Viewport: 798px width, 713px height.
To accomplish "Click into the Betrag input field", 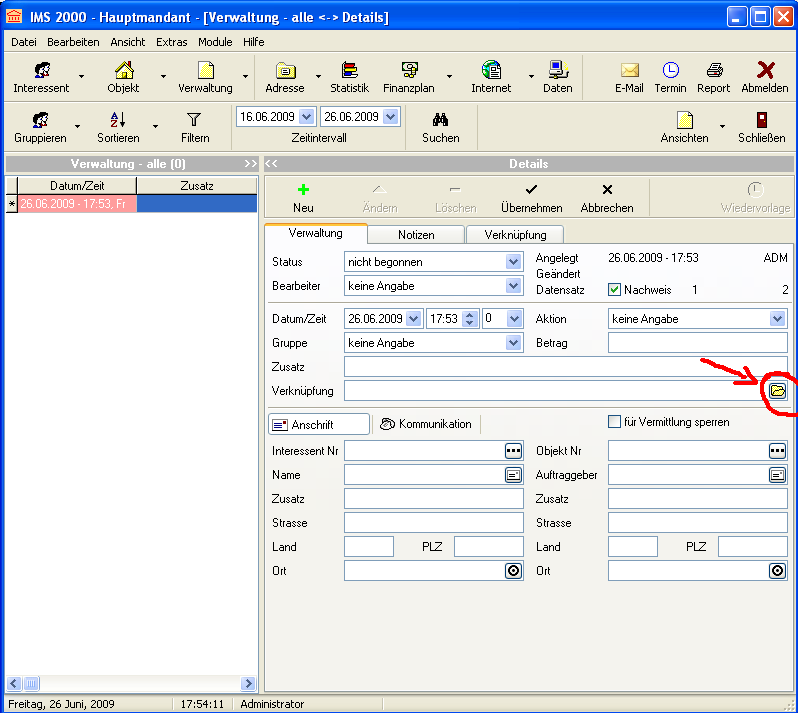I will point(697,343).
